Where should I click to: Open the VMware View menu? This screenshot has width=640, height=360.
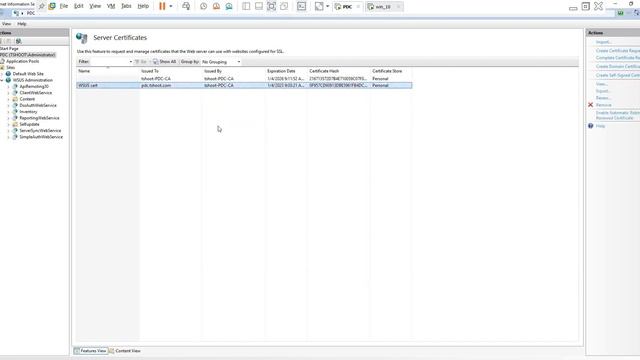tap(95, 6)
